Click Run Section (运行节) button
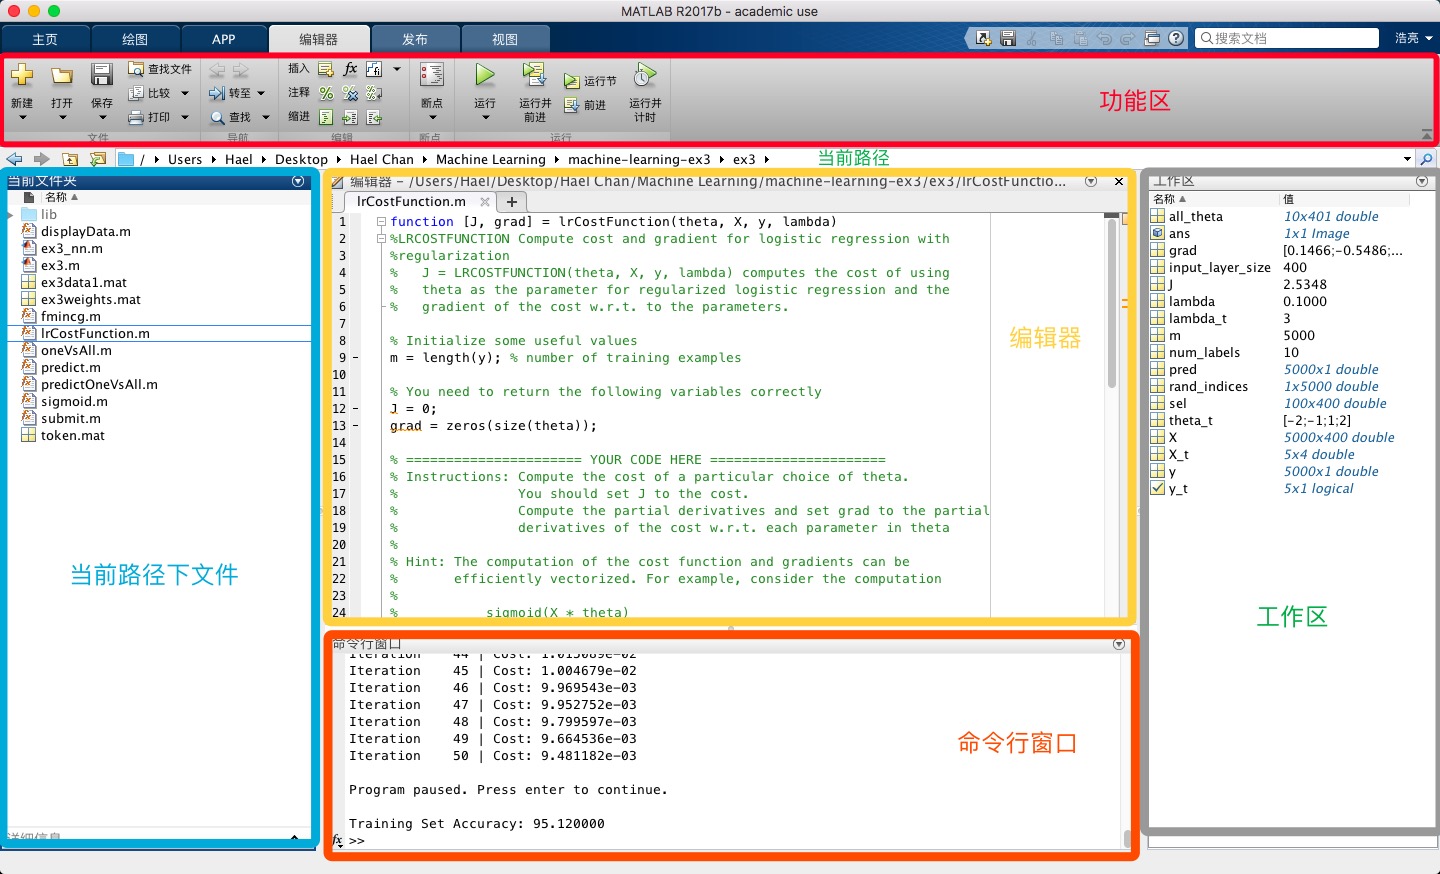The width and height of the screenshot is (1440, 874). (x=590, y=81)
